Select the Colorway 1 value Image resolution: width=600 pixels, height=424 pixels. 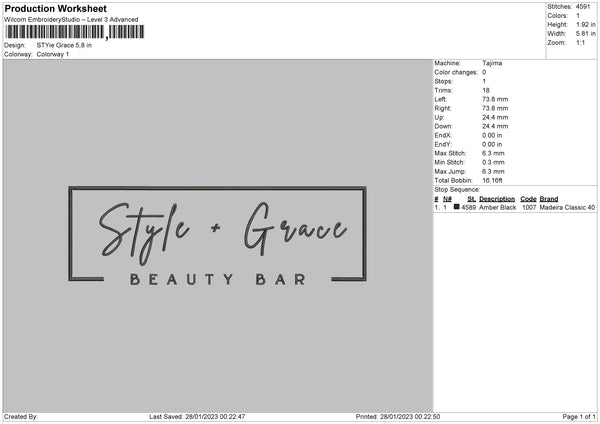tap(53, 54)
